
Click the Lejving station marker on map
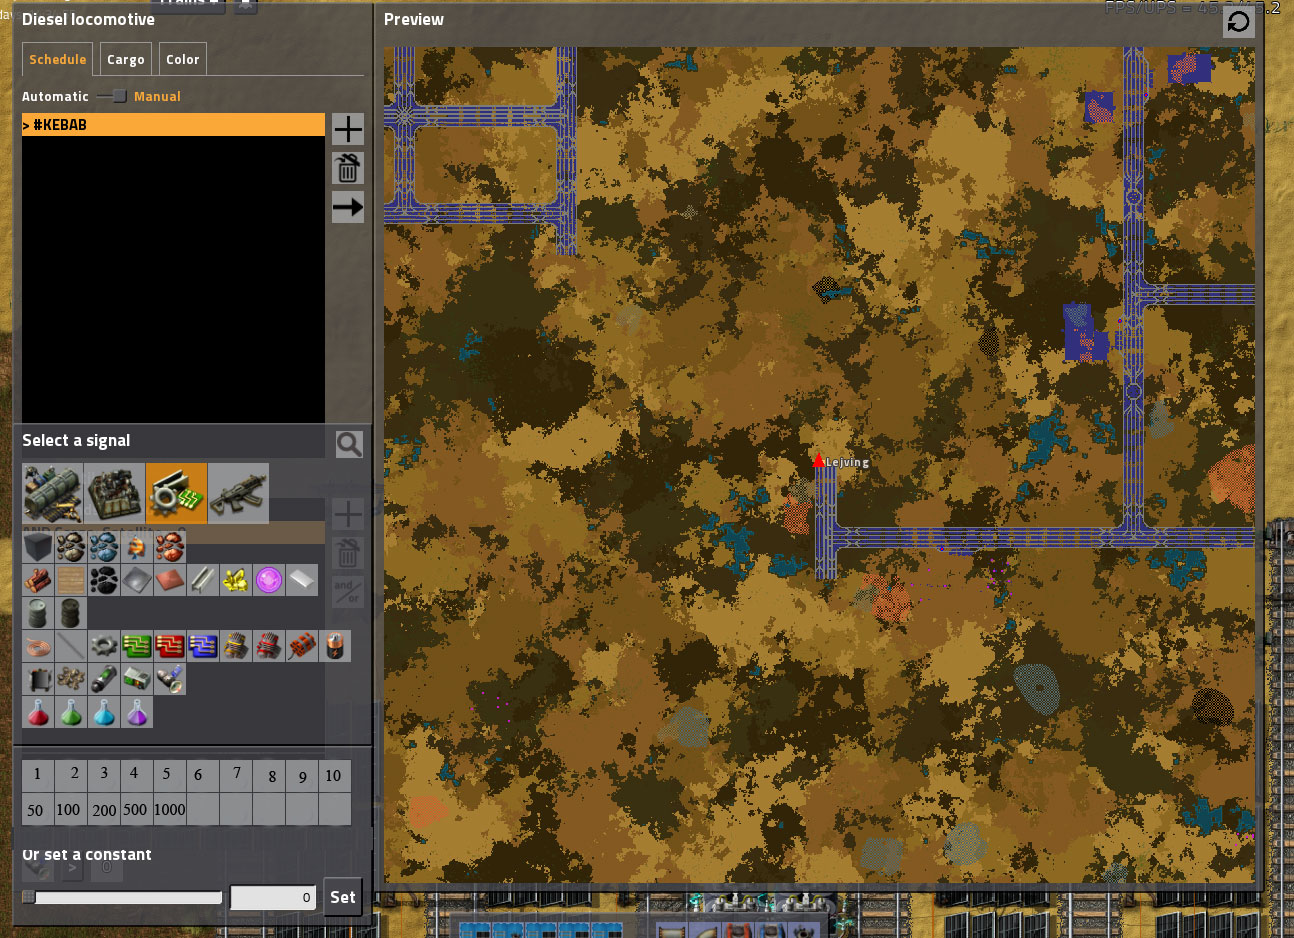pos(819,461)
